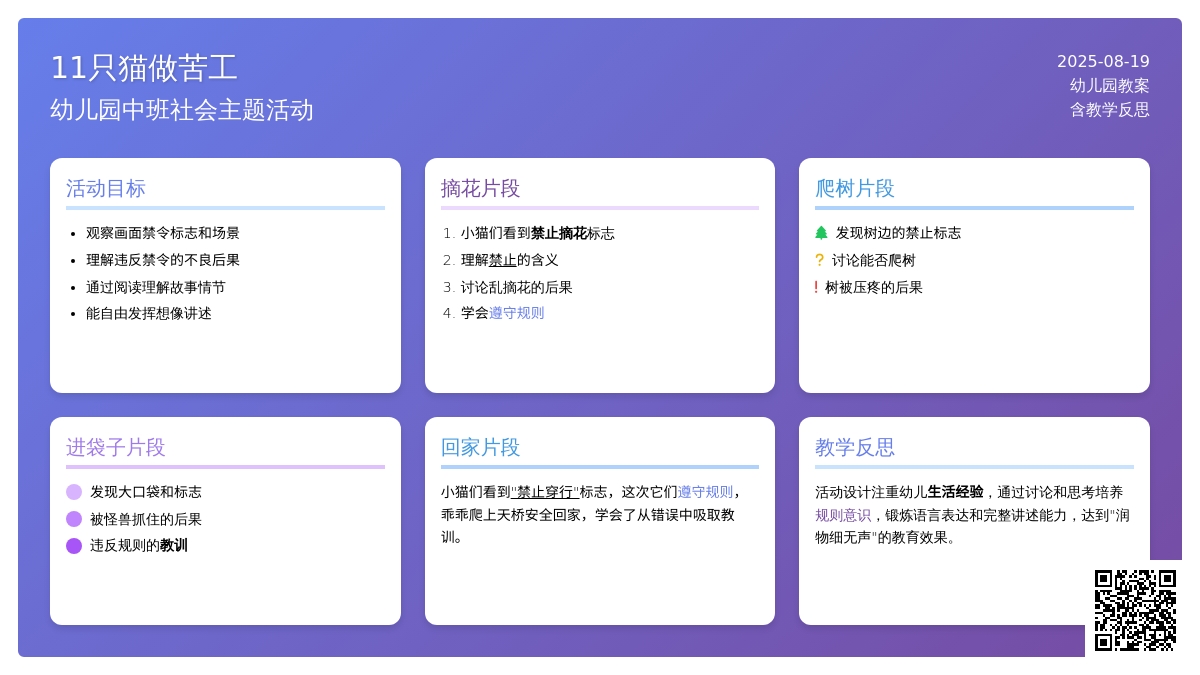Screen dimensions: 1200x675
Task: Click the 爬树片段 card heading
Action: 855,188
